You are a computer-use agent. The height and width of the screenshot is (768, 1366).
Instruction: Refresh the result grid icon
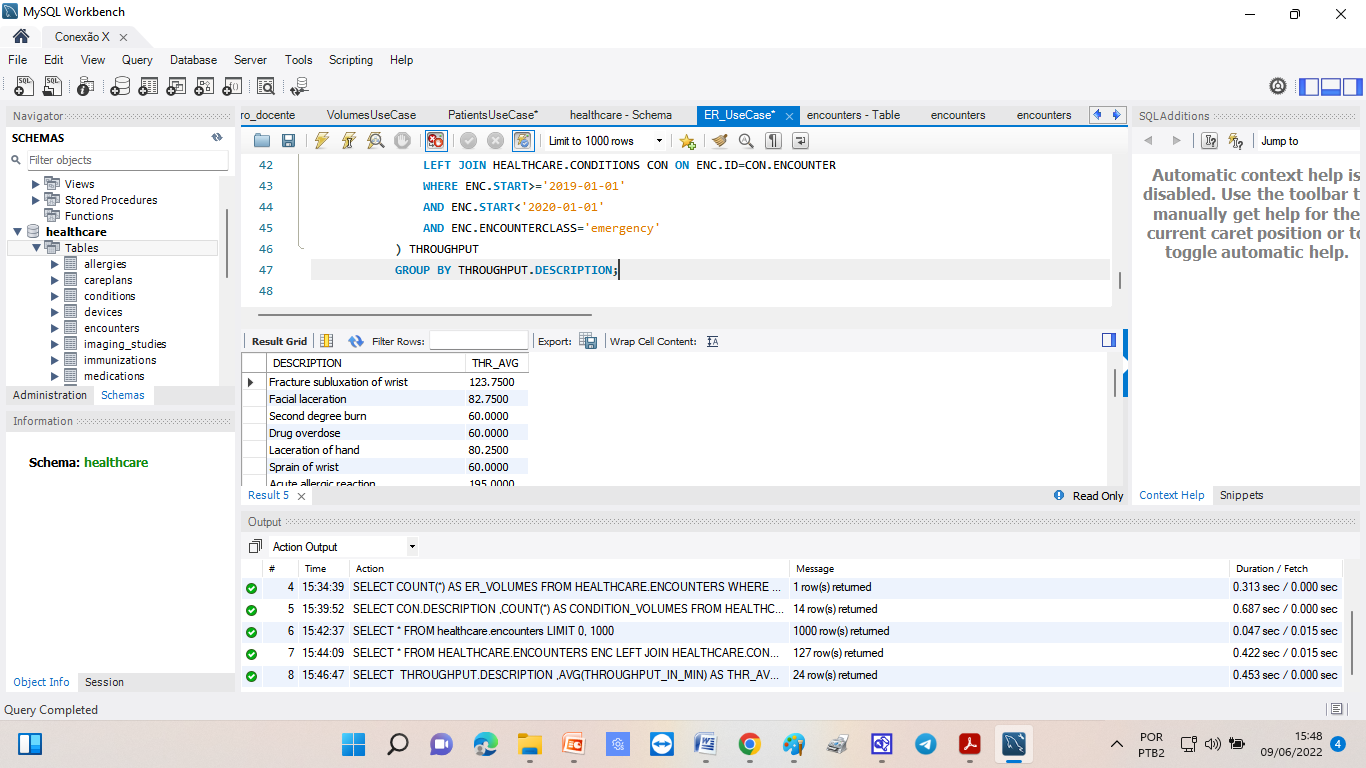(356, 341)
